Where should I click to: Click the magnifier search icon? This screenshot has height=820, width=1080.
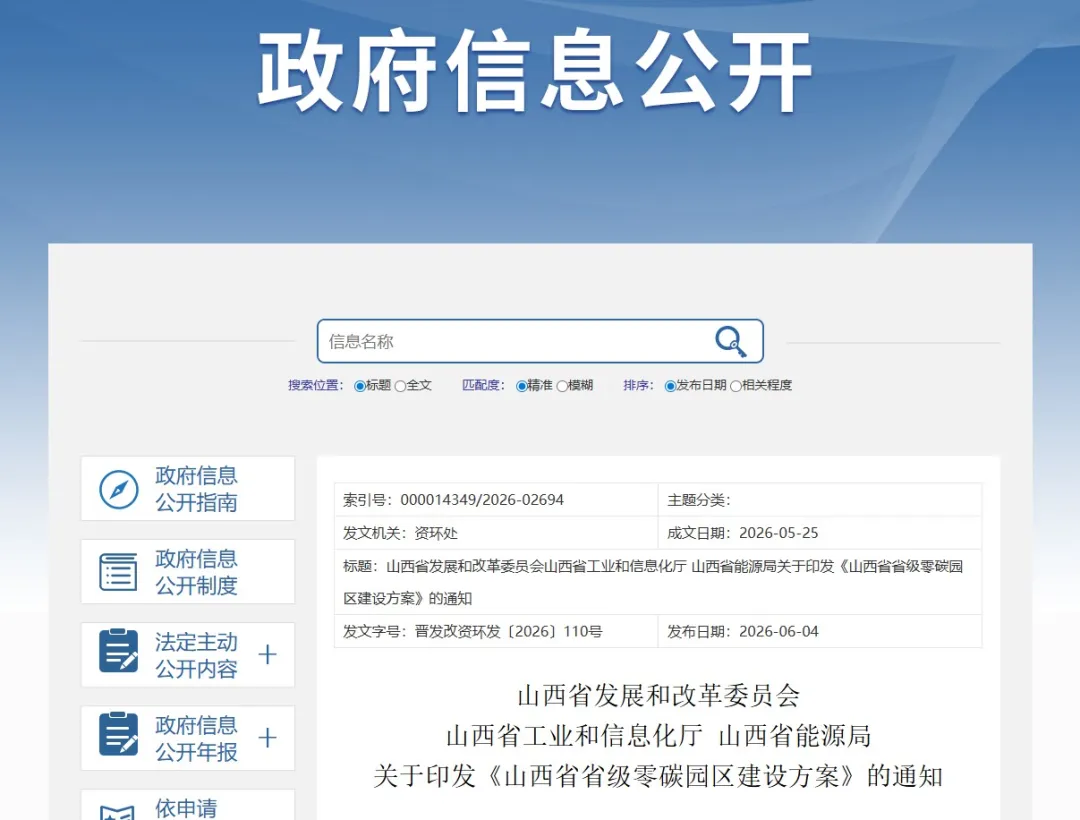(x=731, y=341)
